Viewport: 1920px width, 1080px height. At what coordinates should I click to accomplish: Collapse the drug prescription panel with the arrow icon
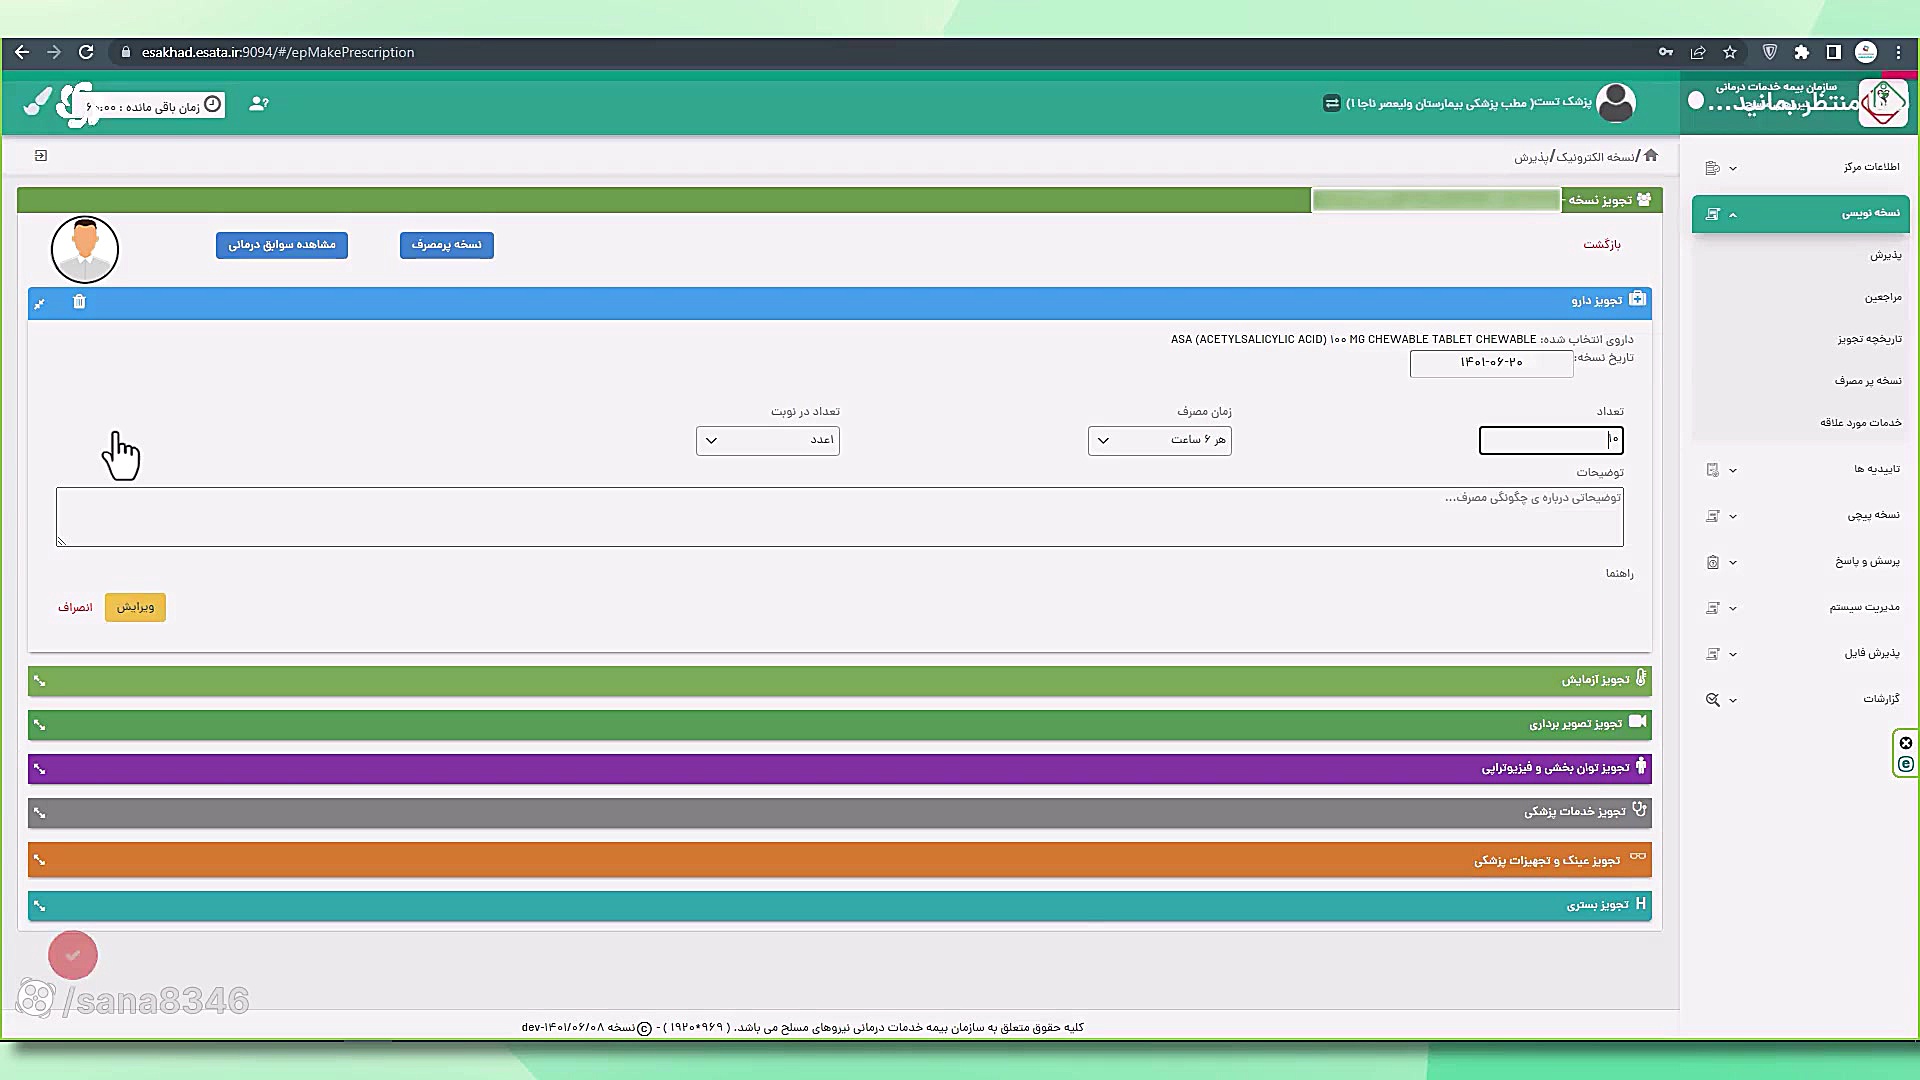coord(39,303)
